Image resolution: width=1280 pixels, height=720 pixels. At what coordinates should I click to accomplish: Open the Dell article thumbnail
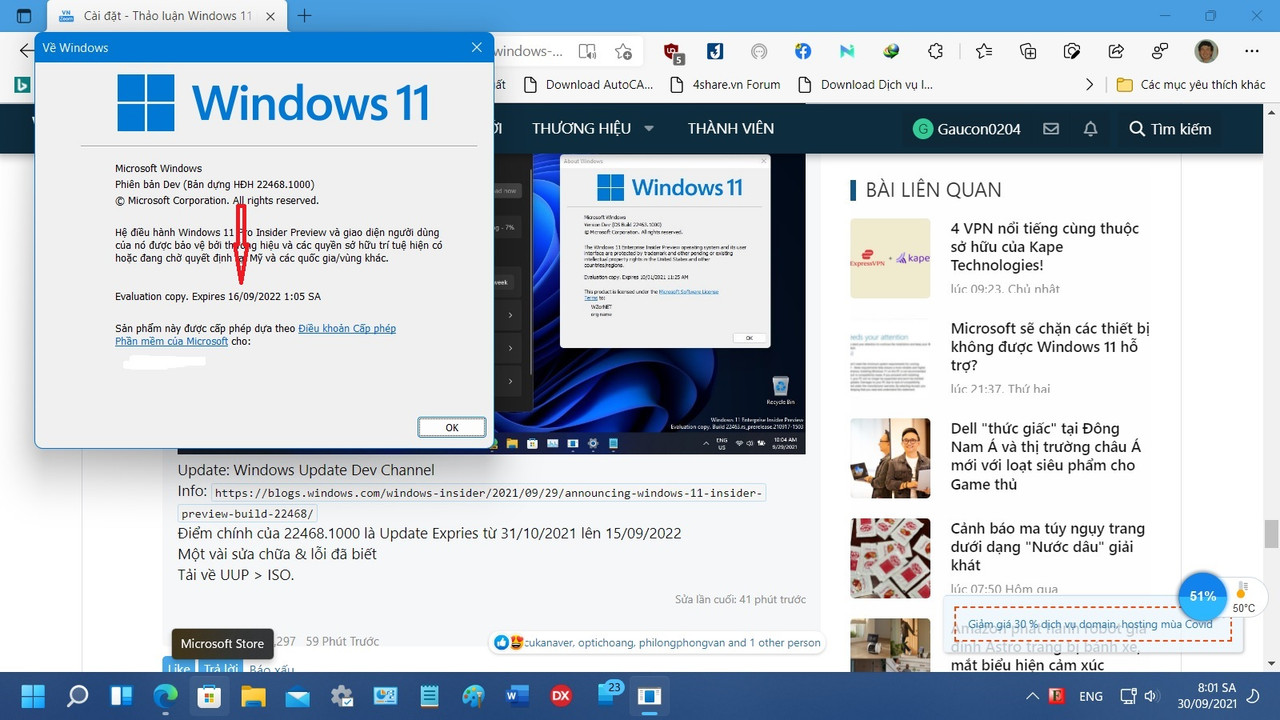click(x=890, y=458)
